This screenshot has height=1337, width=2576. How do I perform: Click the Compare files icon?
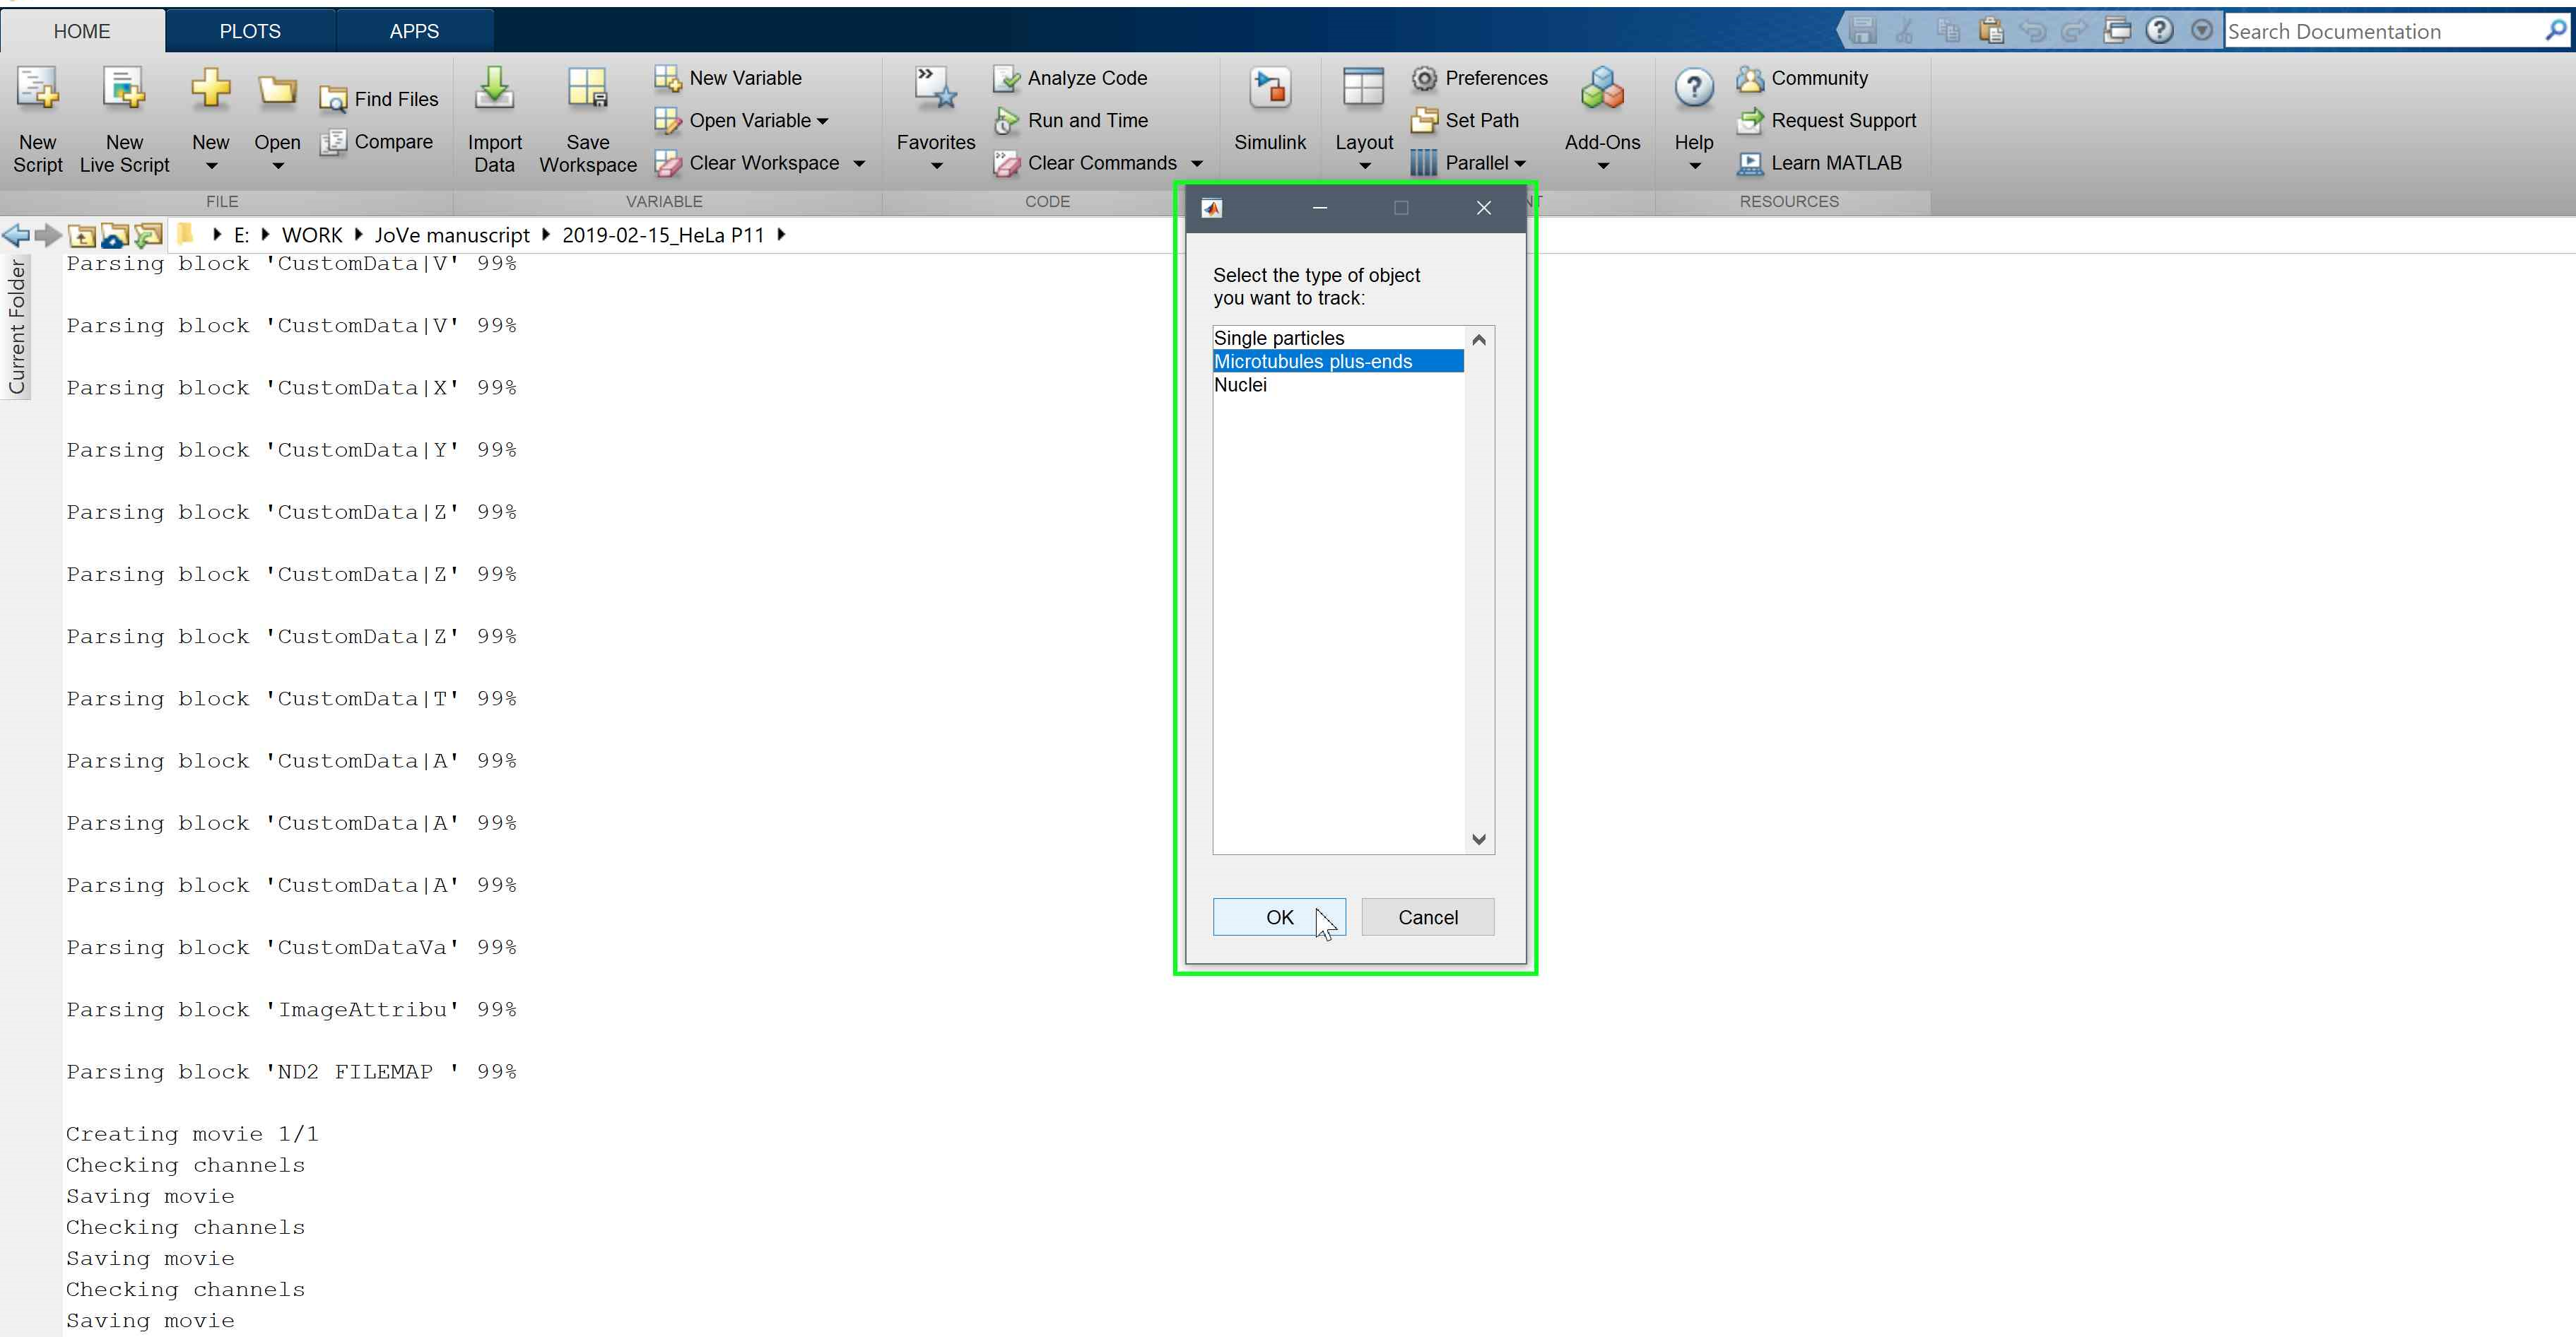click(x=333, y=142)
